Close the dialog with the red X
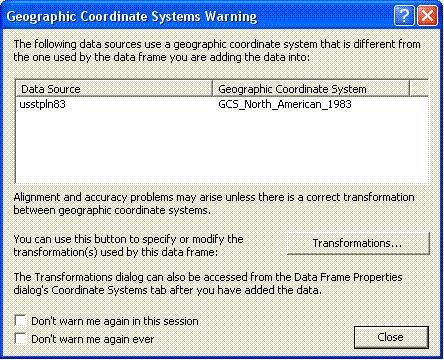444x360 pixels. coord(428,15)
